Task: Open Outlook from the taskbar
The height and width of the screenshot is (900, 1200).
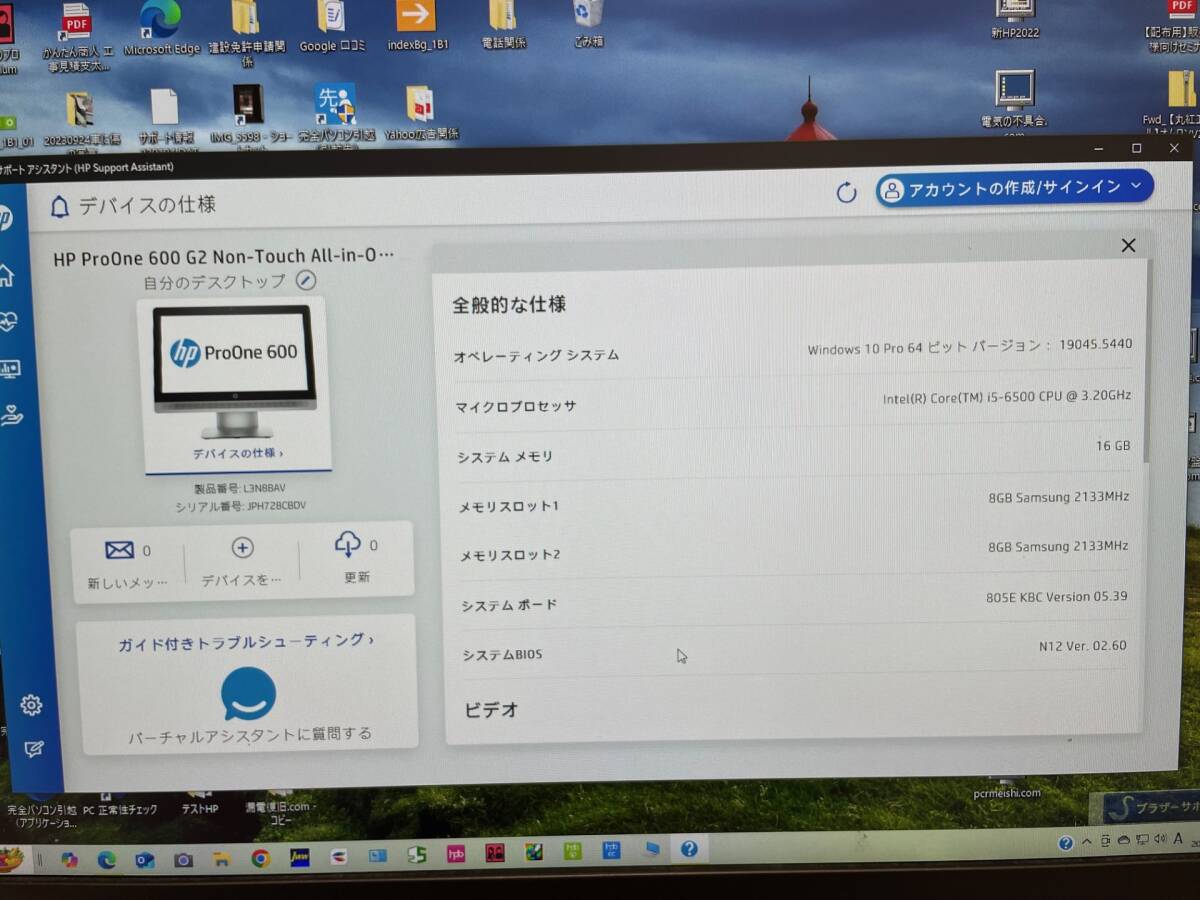Action: (x=145, y=859)
